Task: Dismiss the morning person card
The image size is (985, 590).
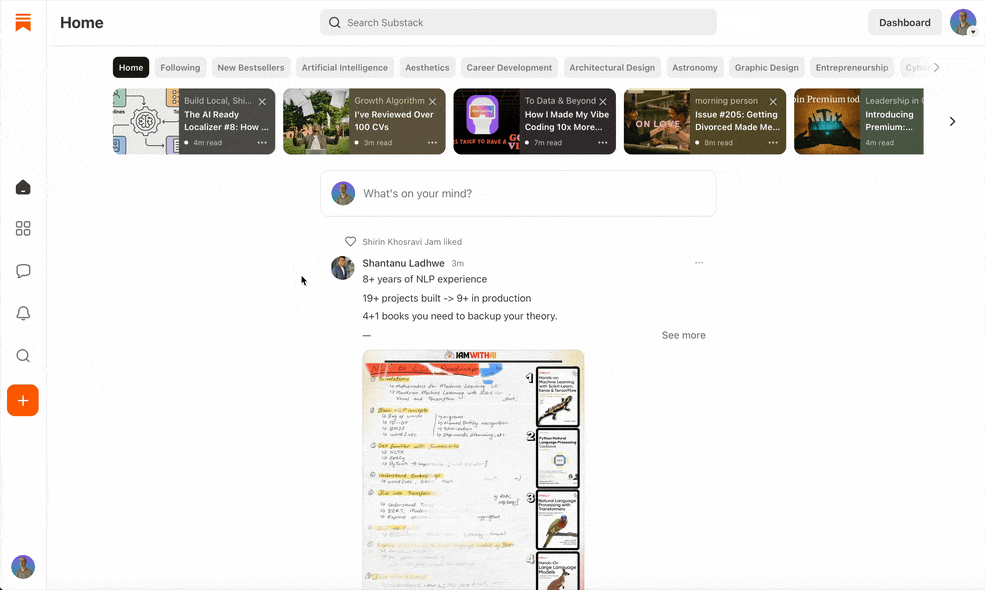Action: point(773,101)
